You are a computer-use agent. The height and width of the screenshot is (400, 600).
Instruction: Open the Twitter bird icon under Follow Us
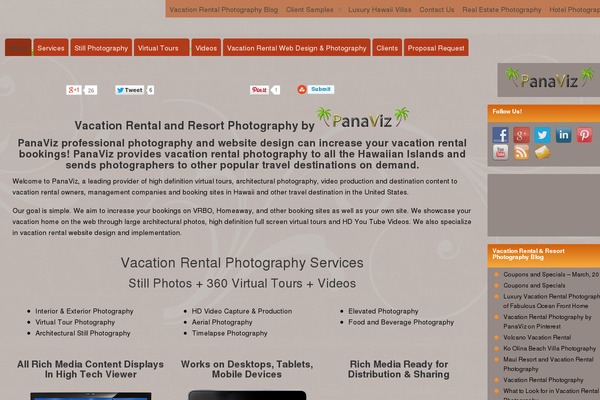point(542,135)
